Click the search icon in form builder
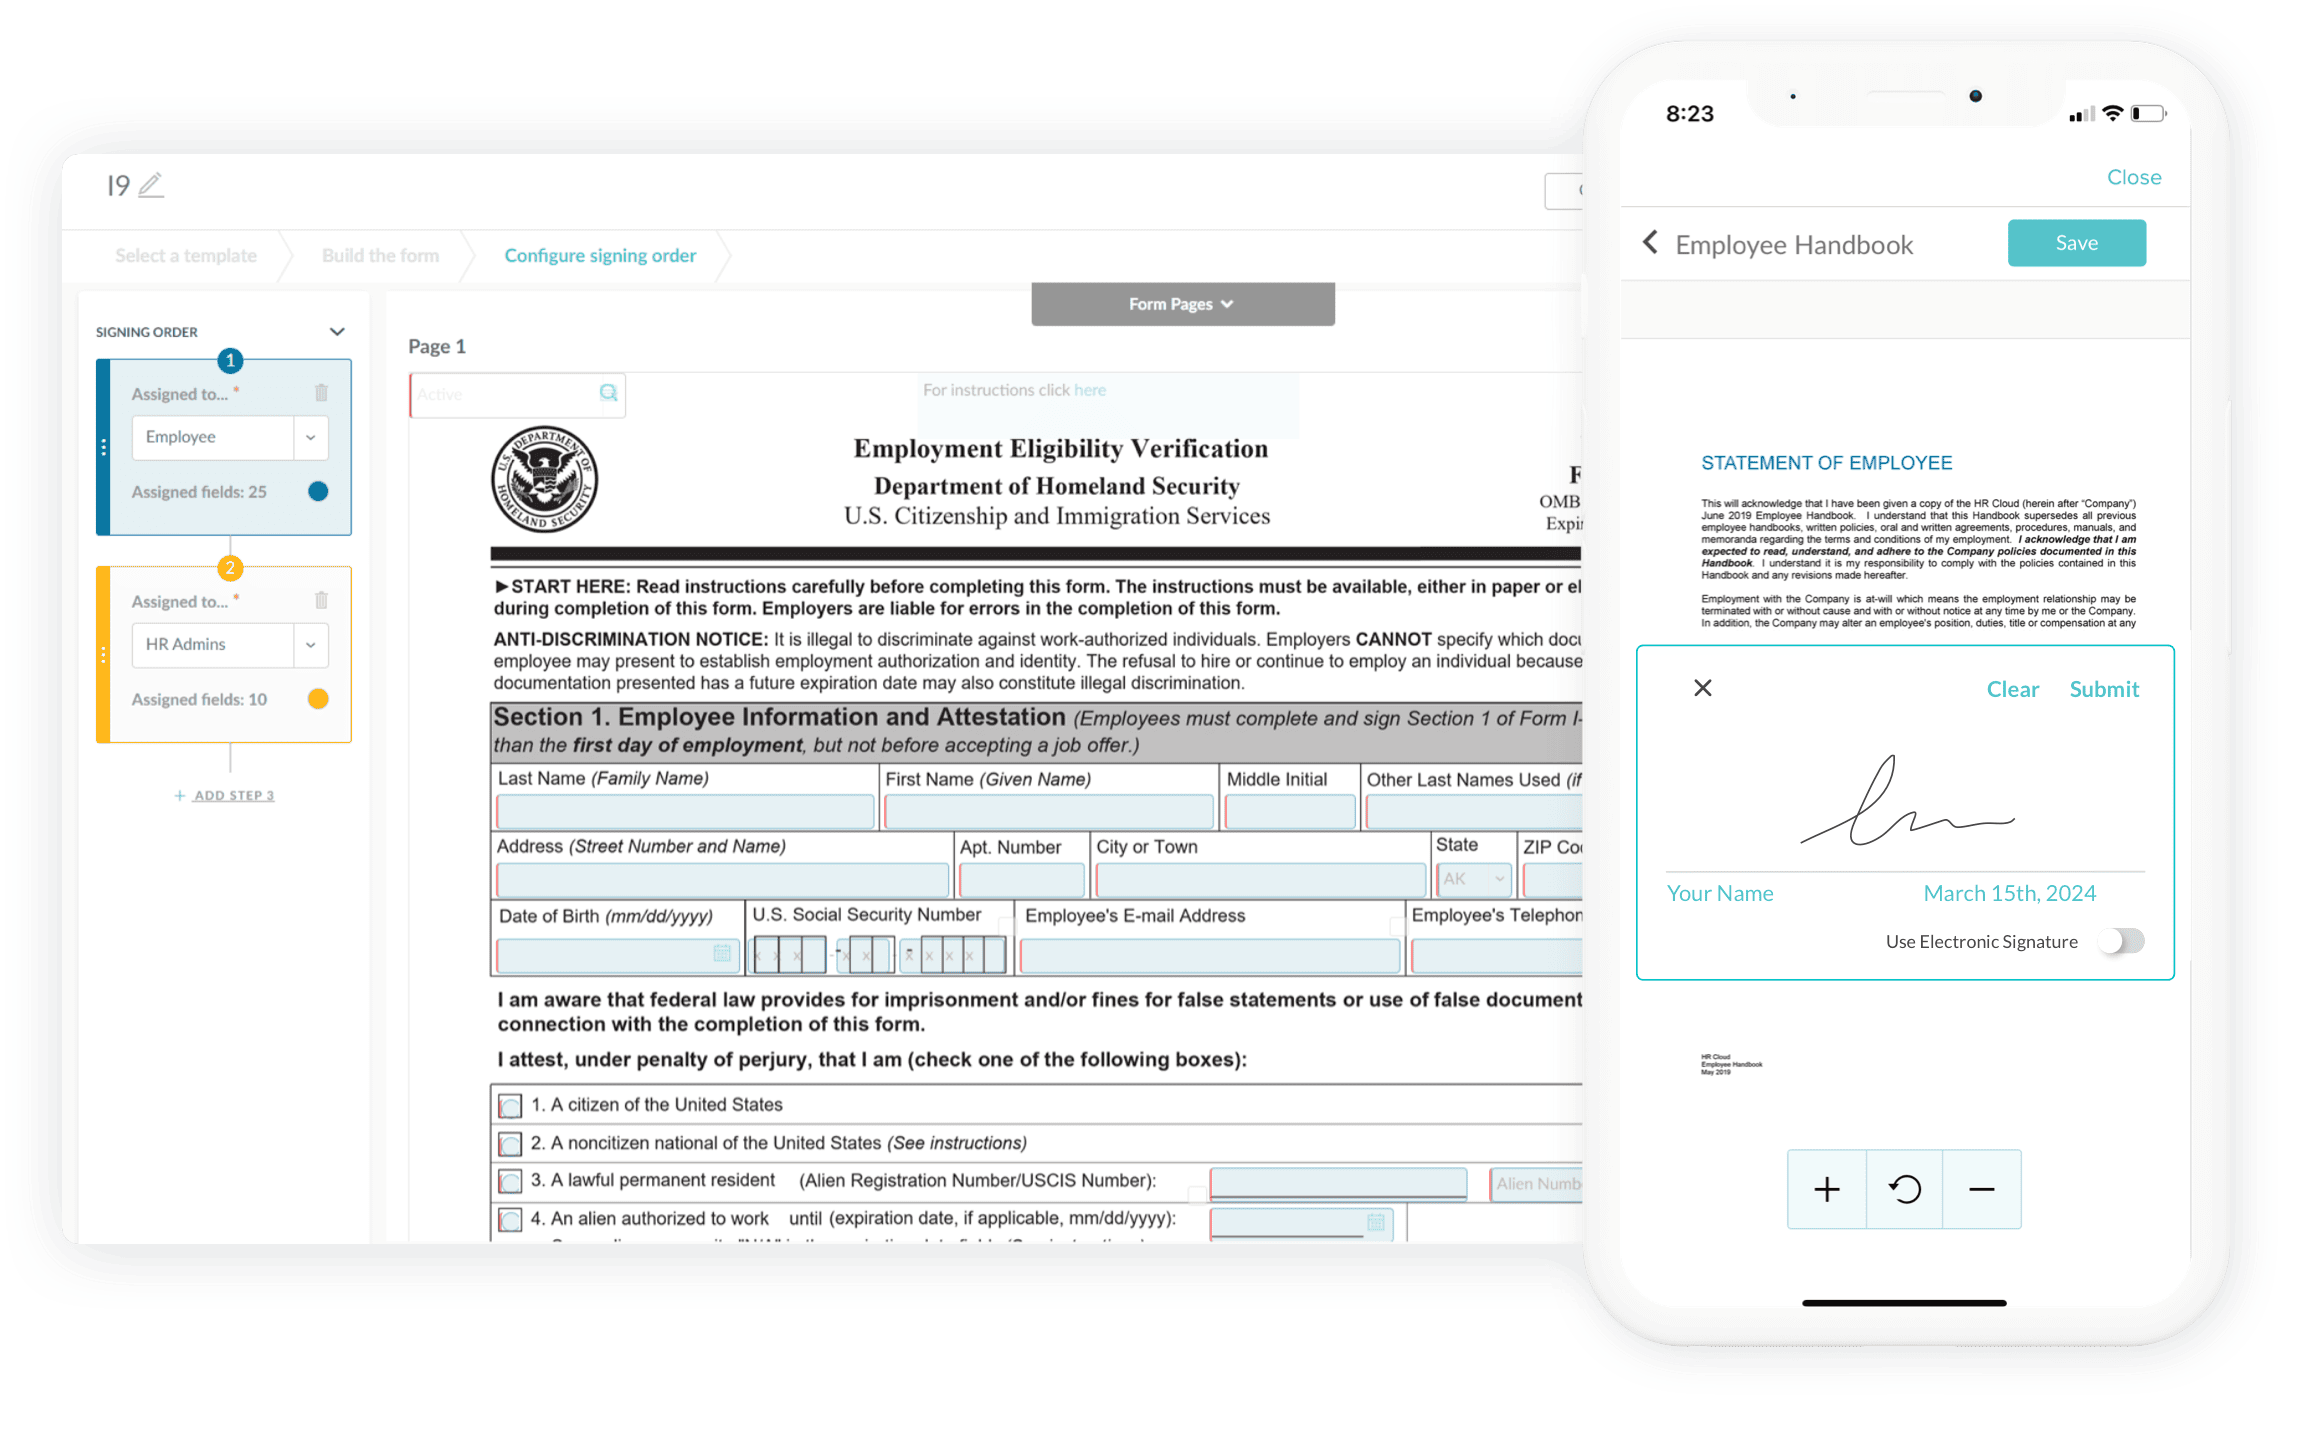Image resolution: width=2324 pixels, height=1432 pixels. click(x=611, y=393)
